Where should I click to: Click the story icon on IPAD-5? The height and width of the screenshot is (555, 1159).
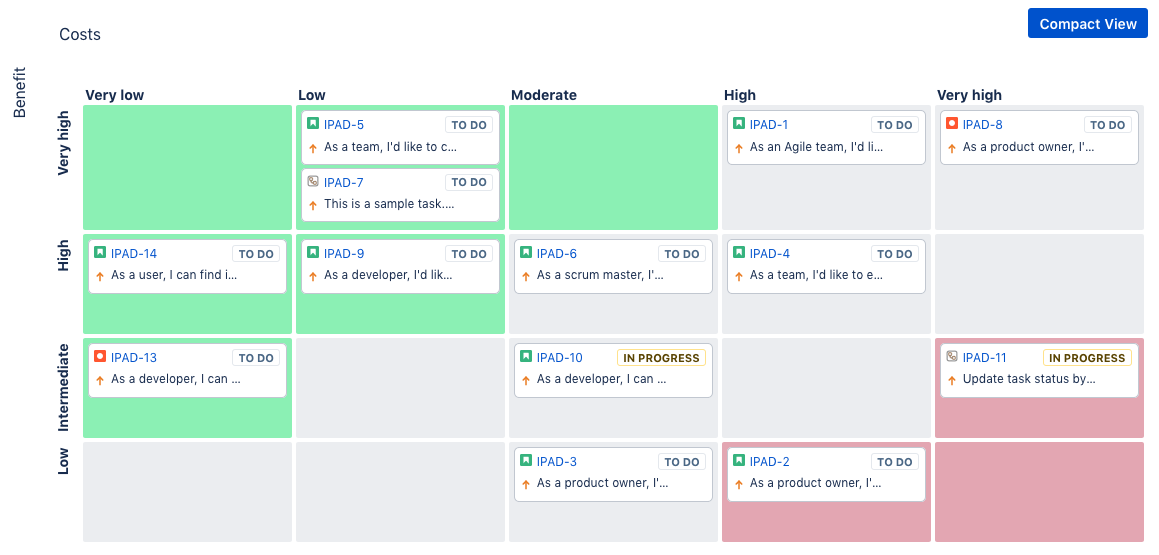[313, 125]
